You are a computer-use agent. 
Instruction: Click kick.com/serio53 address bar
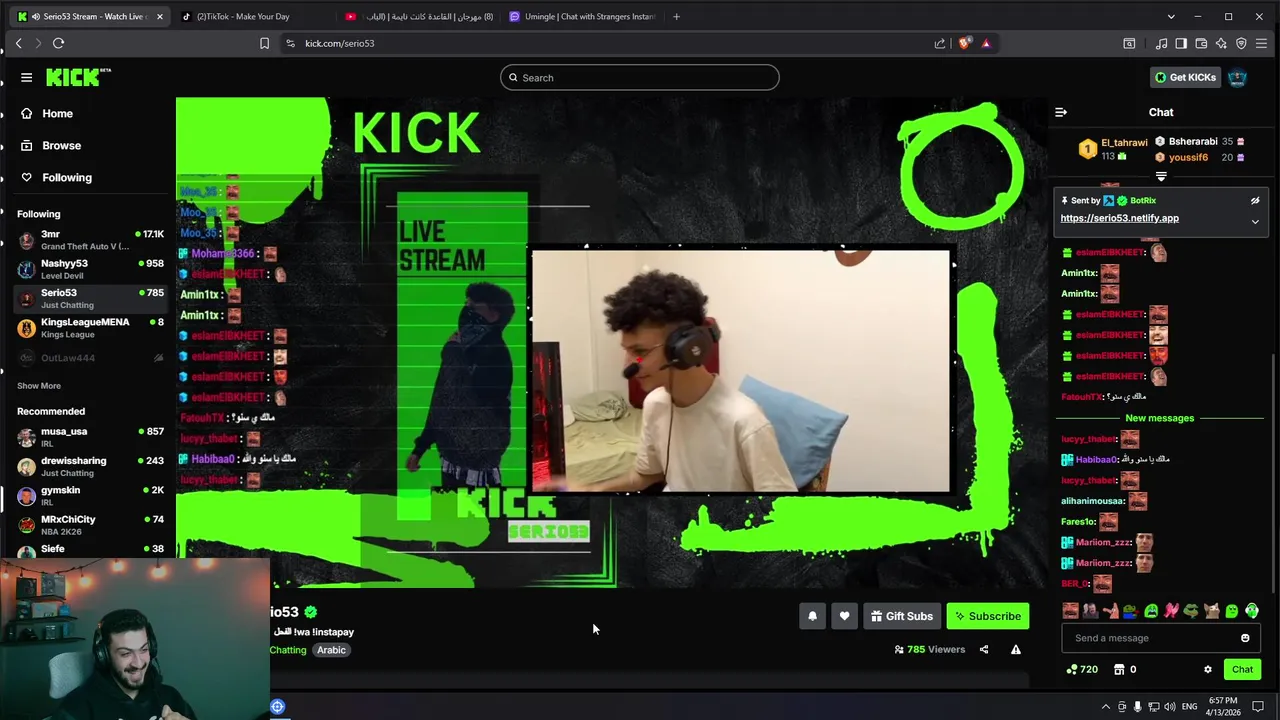[x=340, y=43]
